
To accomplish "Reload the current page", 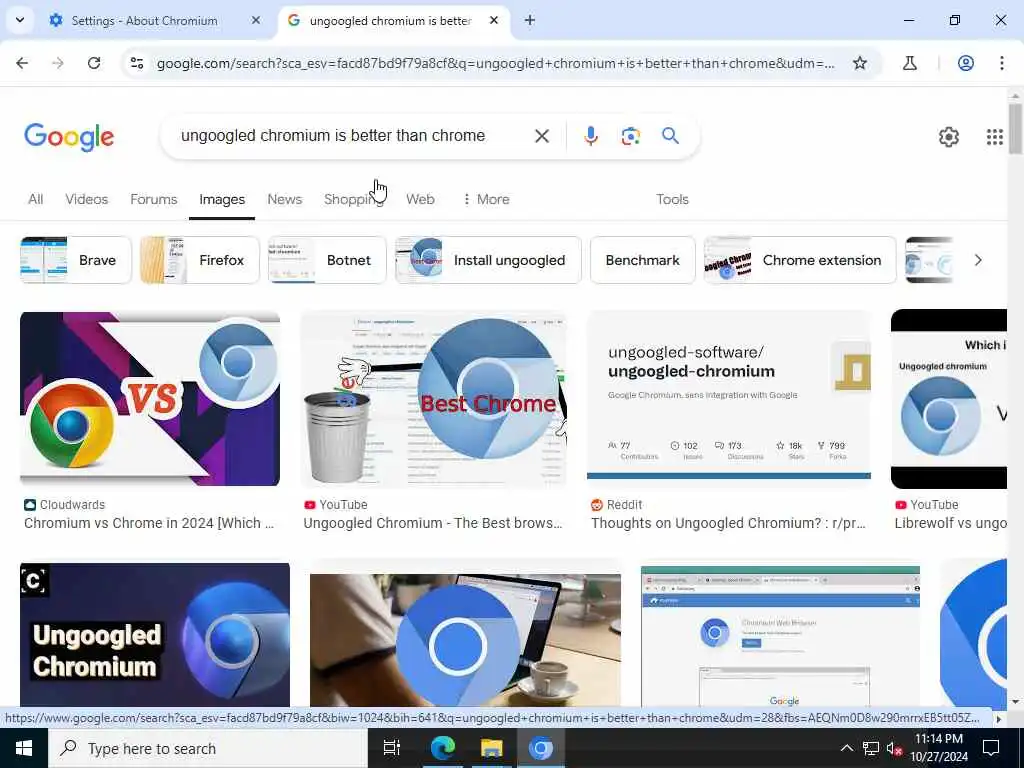I will [94, 63].
